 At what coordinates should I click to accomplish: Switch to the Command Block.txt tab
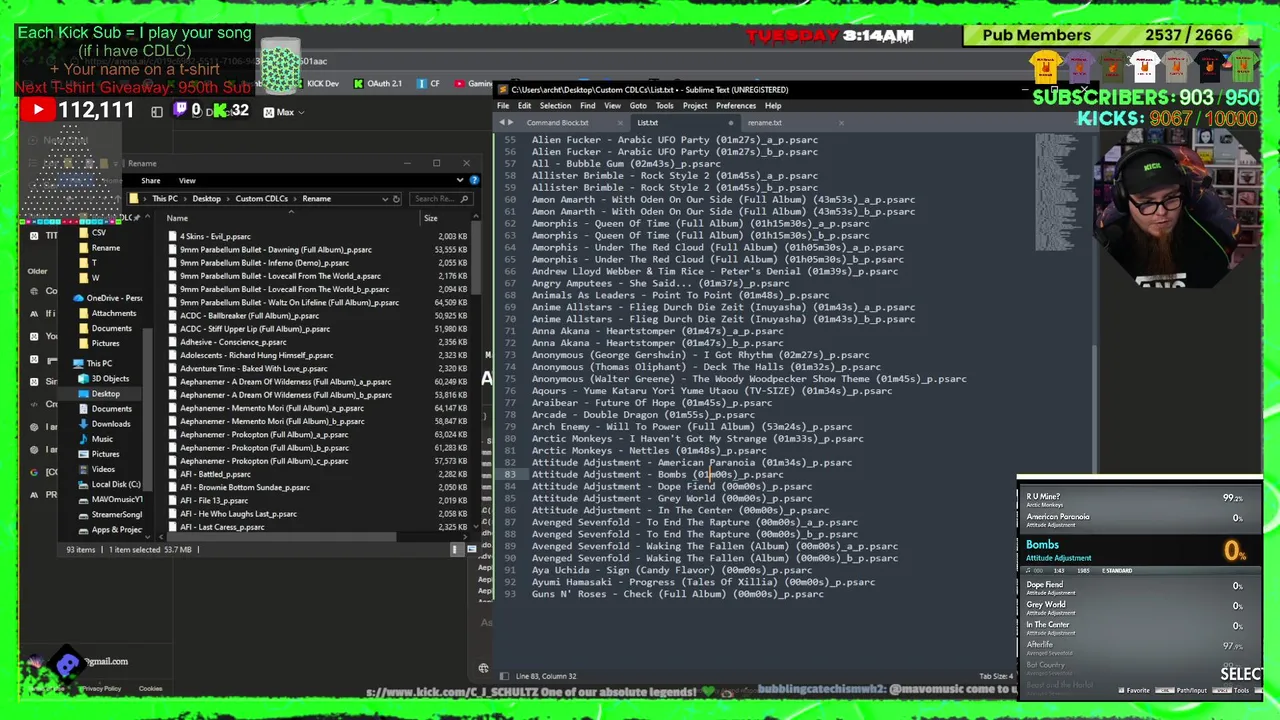[558, 123]
